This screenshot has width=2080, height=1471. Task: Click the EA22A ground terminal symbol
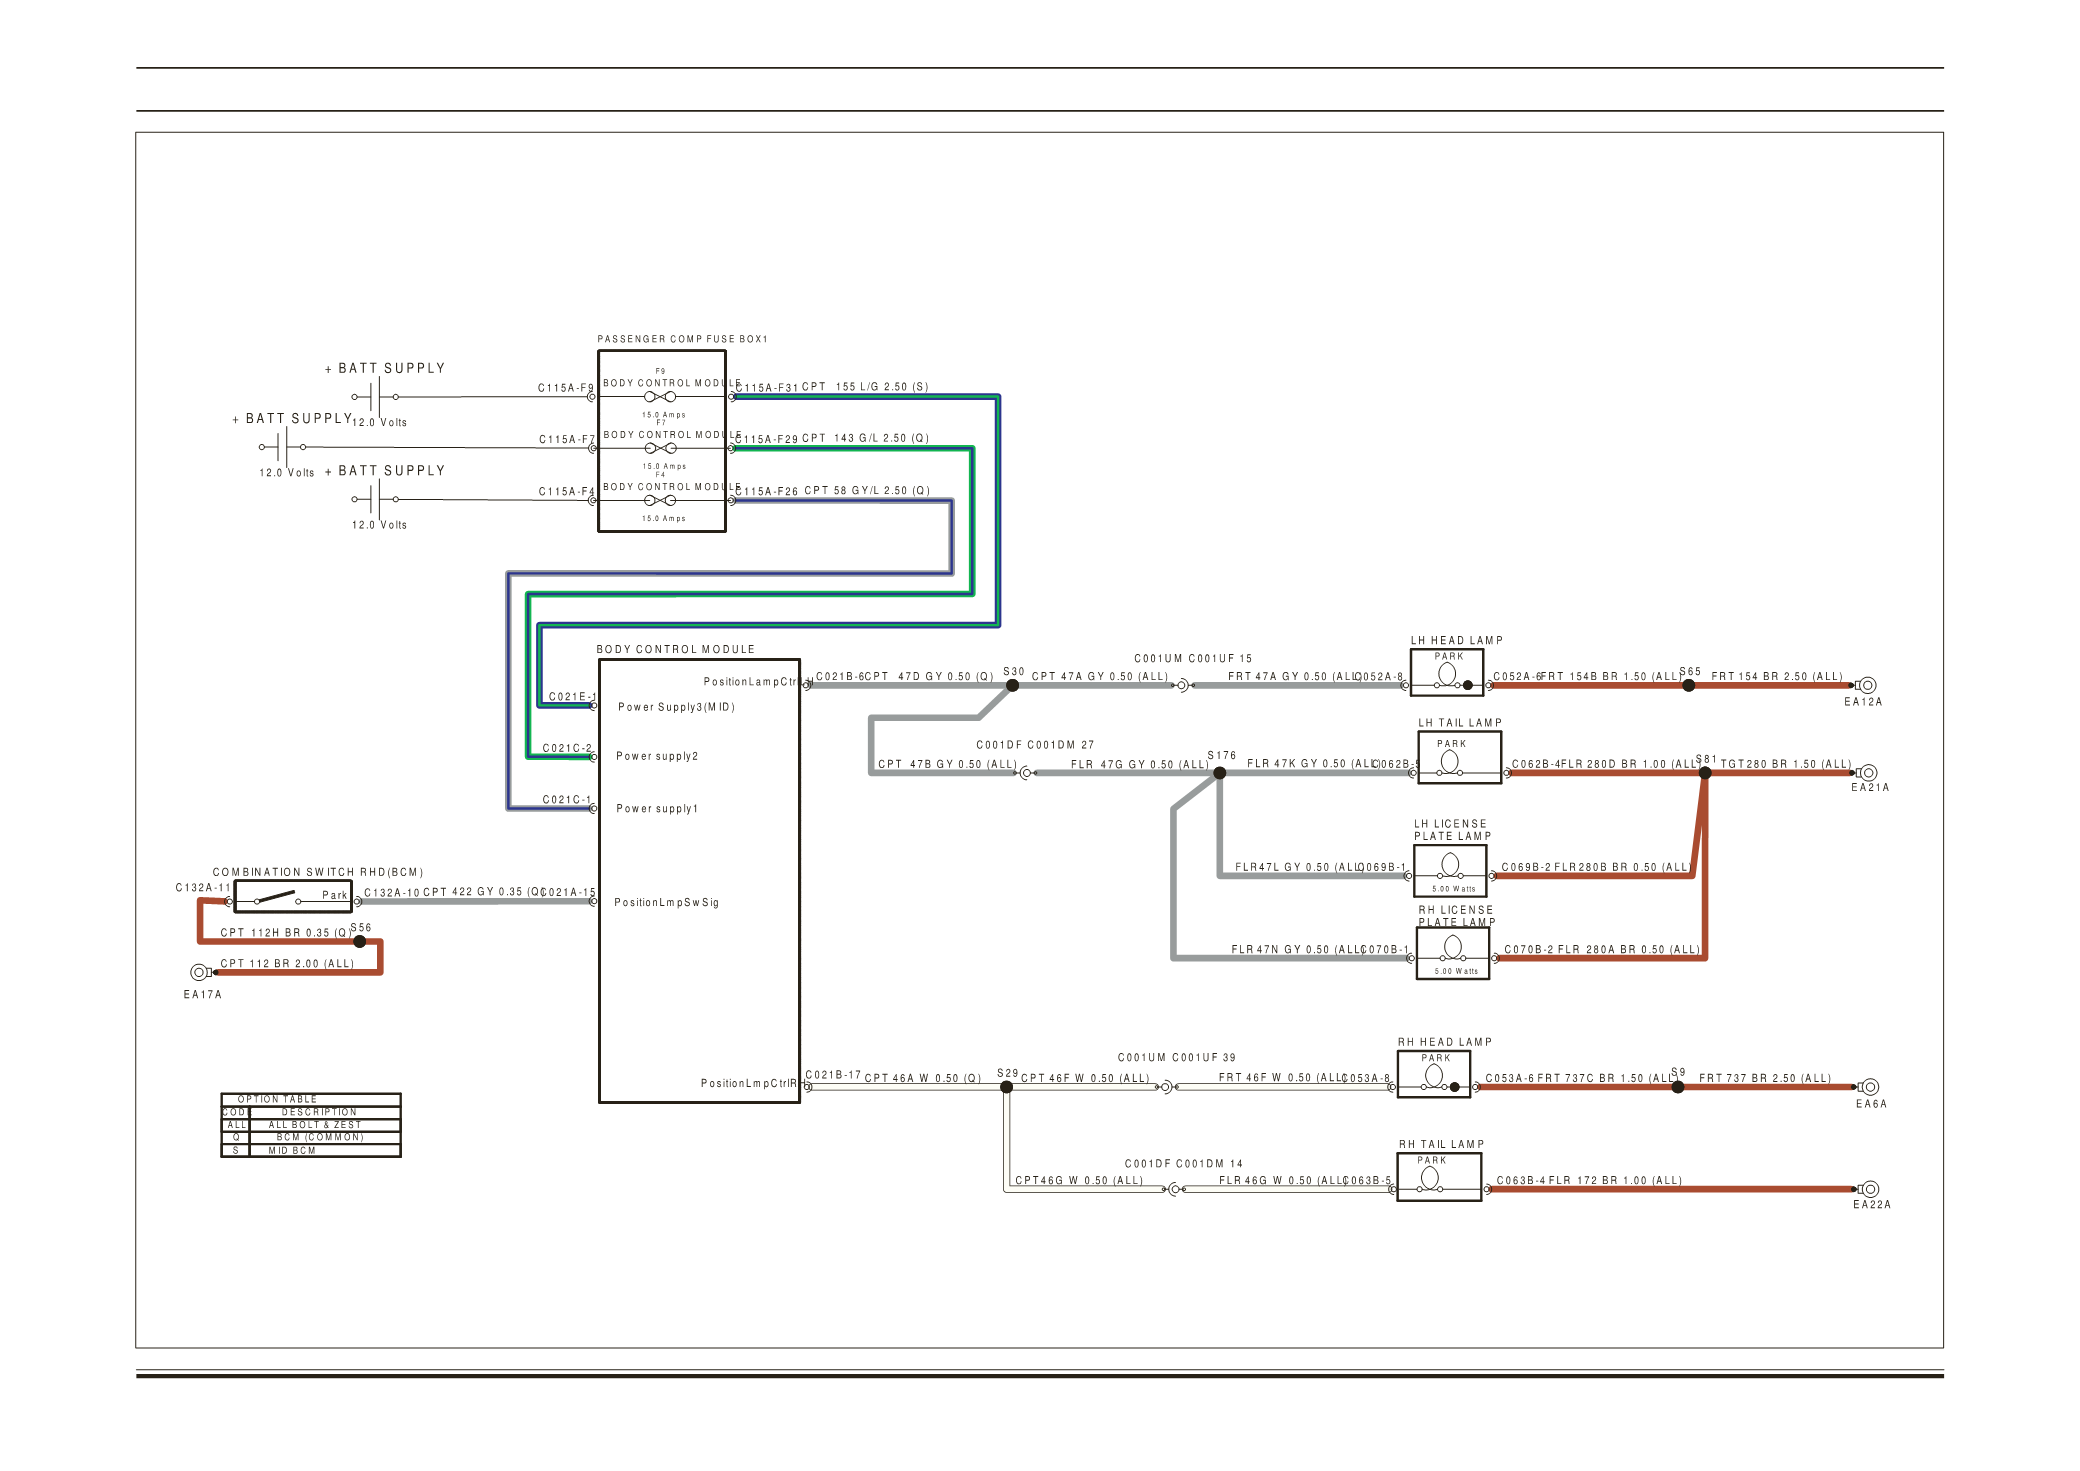[1869, 1189]
